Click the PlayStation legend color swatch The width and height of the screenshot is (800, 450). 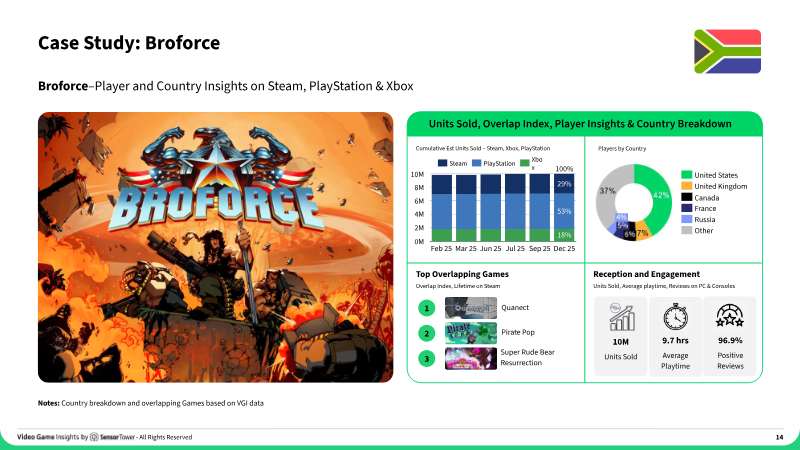pos(477,163)
